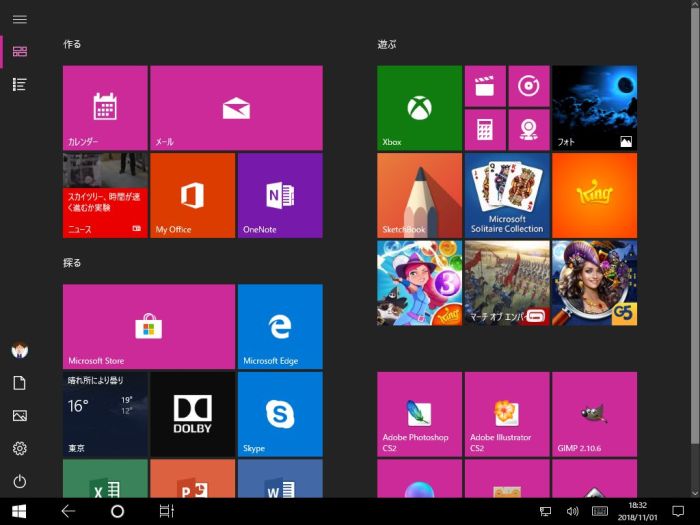Open Settings from the gear icon
The width and height of the screenshot is (700, 525).
coord(19,449)
